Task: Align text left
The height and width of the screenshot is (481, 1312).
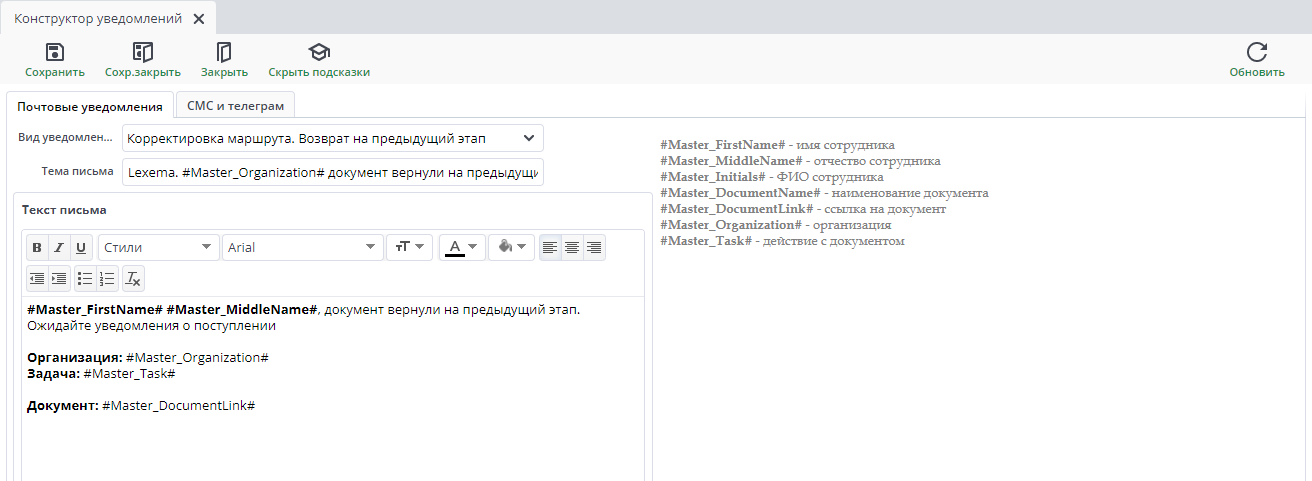Action: click(x=550, y=247)
